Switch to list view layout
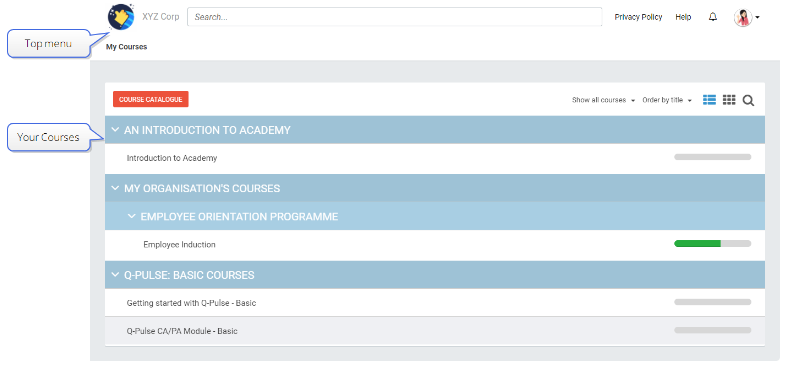785x366 pixels. (709, 100)
